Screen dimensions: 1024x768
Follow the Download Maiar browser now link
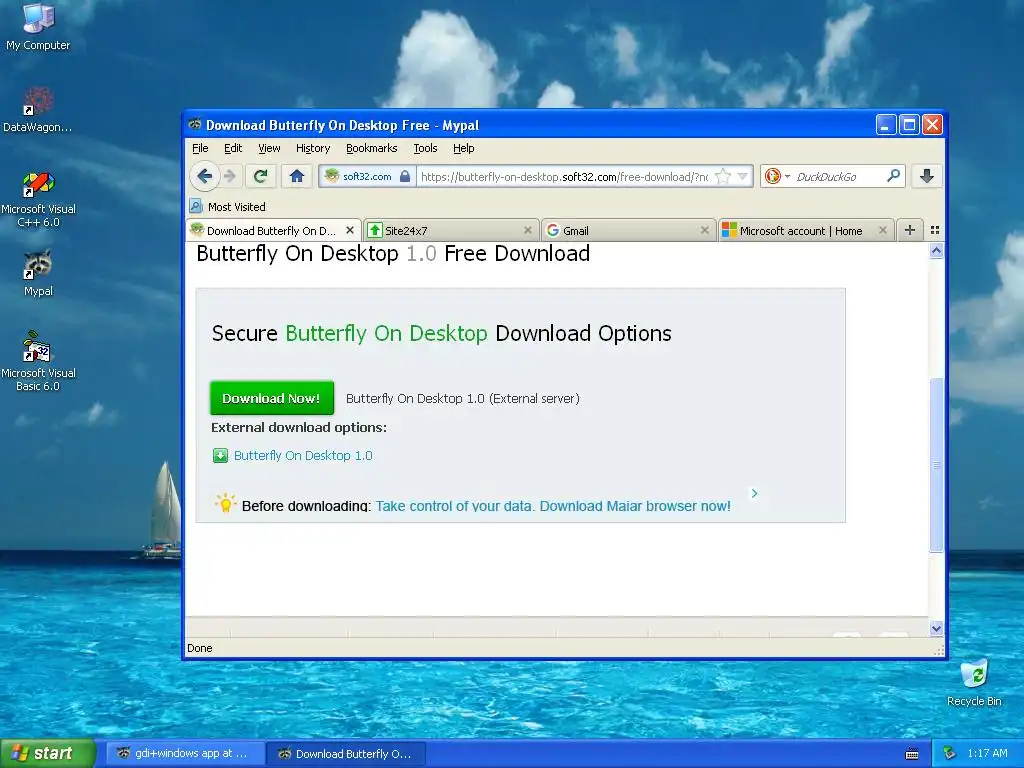click(635, 506)
